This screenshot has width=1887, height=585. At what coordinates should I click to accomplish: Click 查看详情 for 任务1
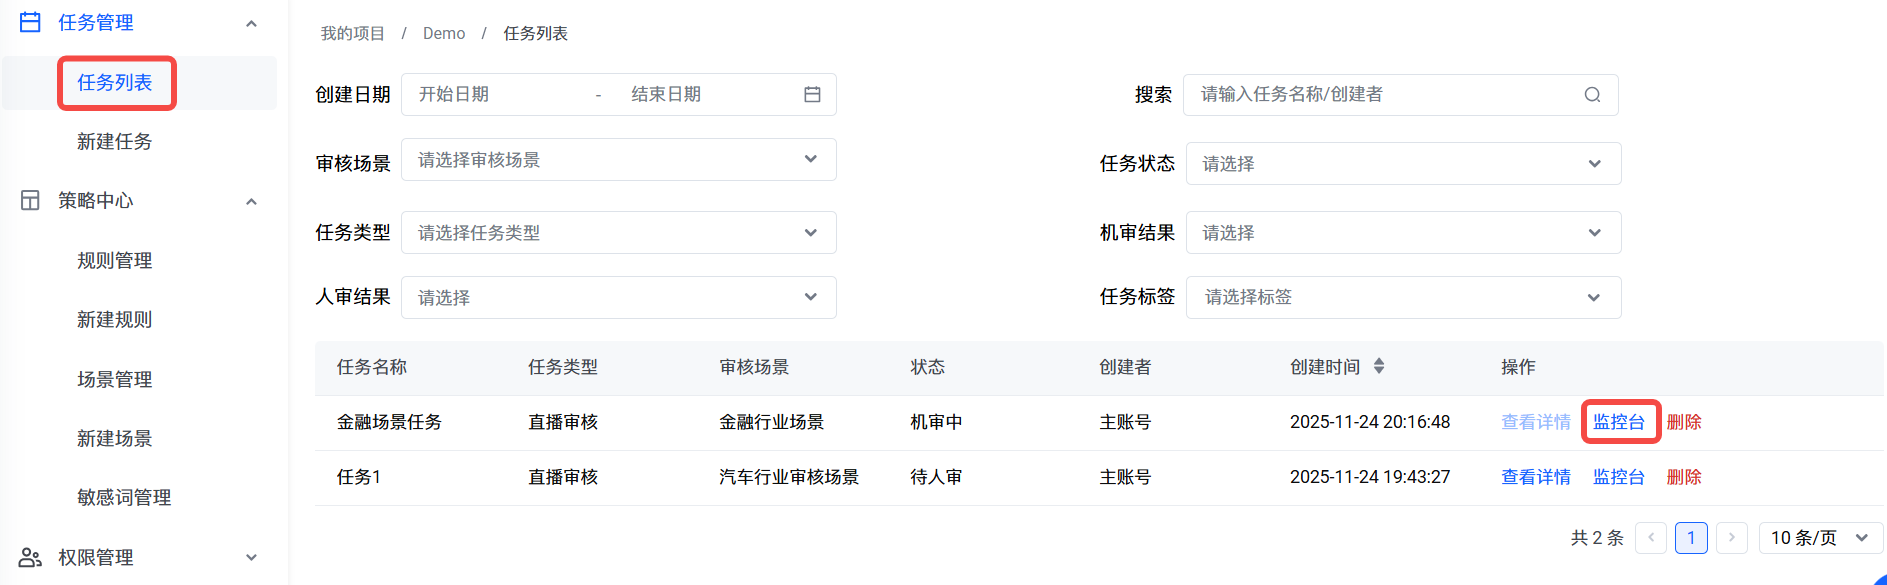point(1535,477)
